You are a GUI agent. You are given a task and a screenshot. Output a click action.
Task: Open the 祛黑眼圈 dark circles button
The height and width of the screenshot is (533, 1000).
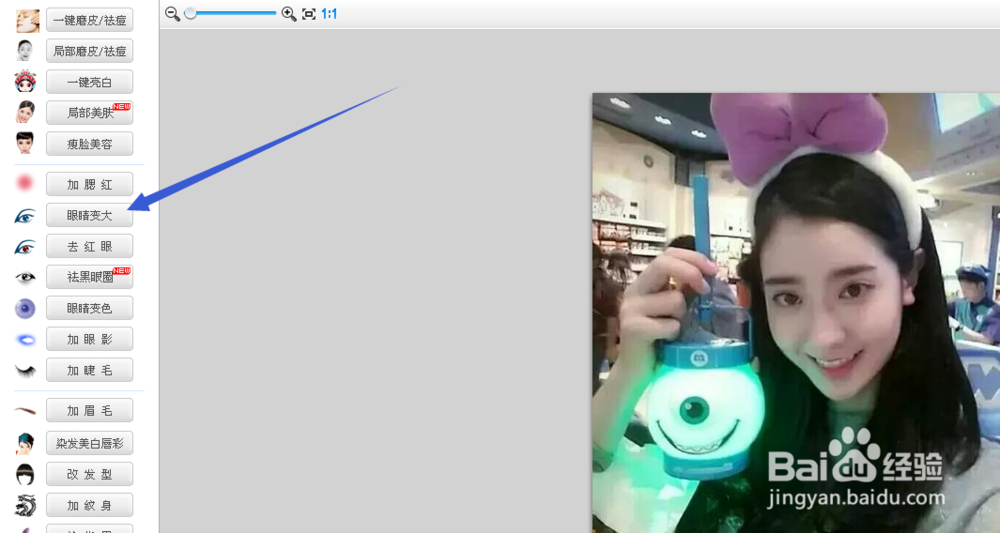pos(89,277)
